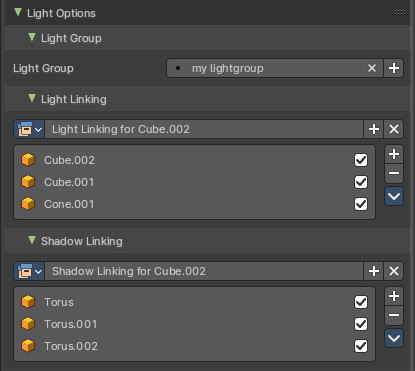Click the Cone.001 object icon
The width and height of the screenshot is (415, 371).
point(28,204)
